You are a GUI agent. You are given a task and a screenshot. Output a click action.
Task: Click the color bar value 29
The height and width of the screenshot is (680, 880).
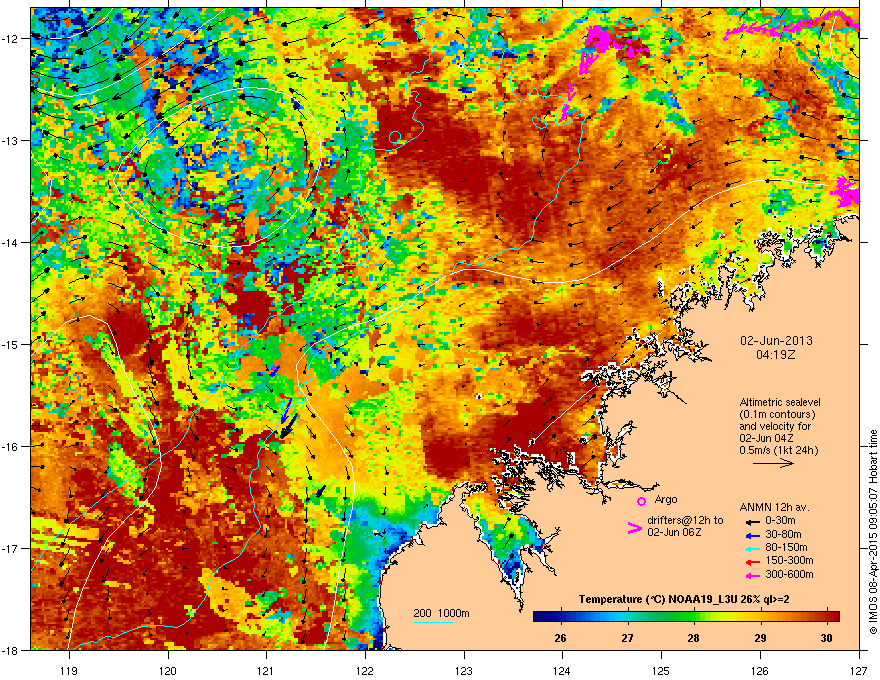point(760,638)
